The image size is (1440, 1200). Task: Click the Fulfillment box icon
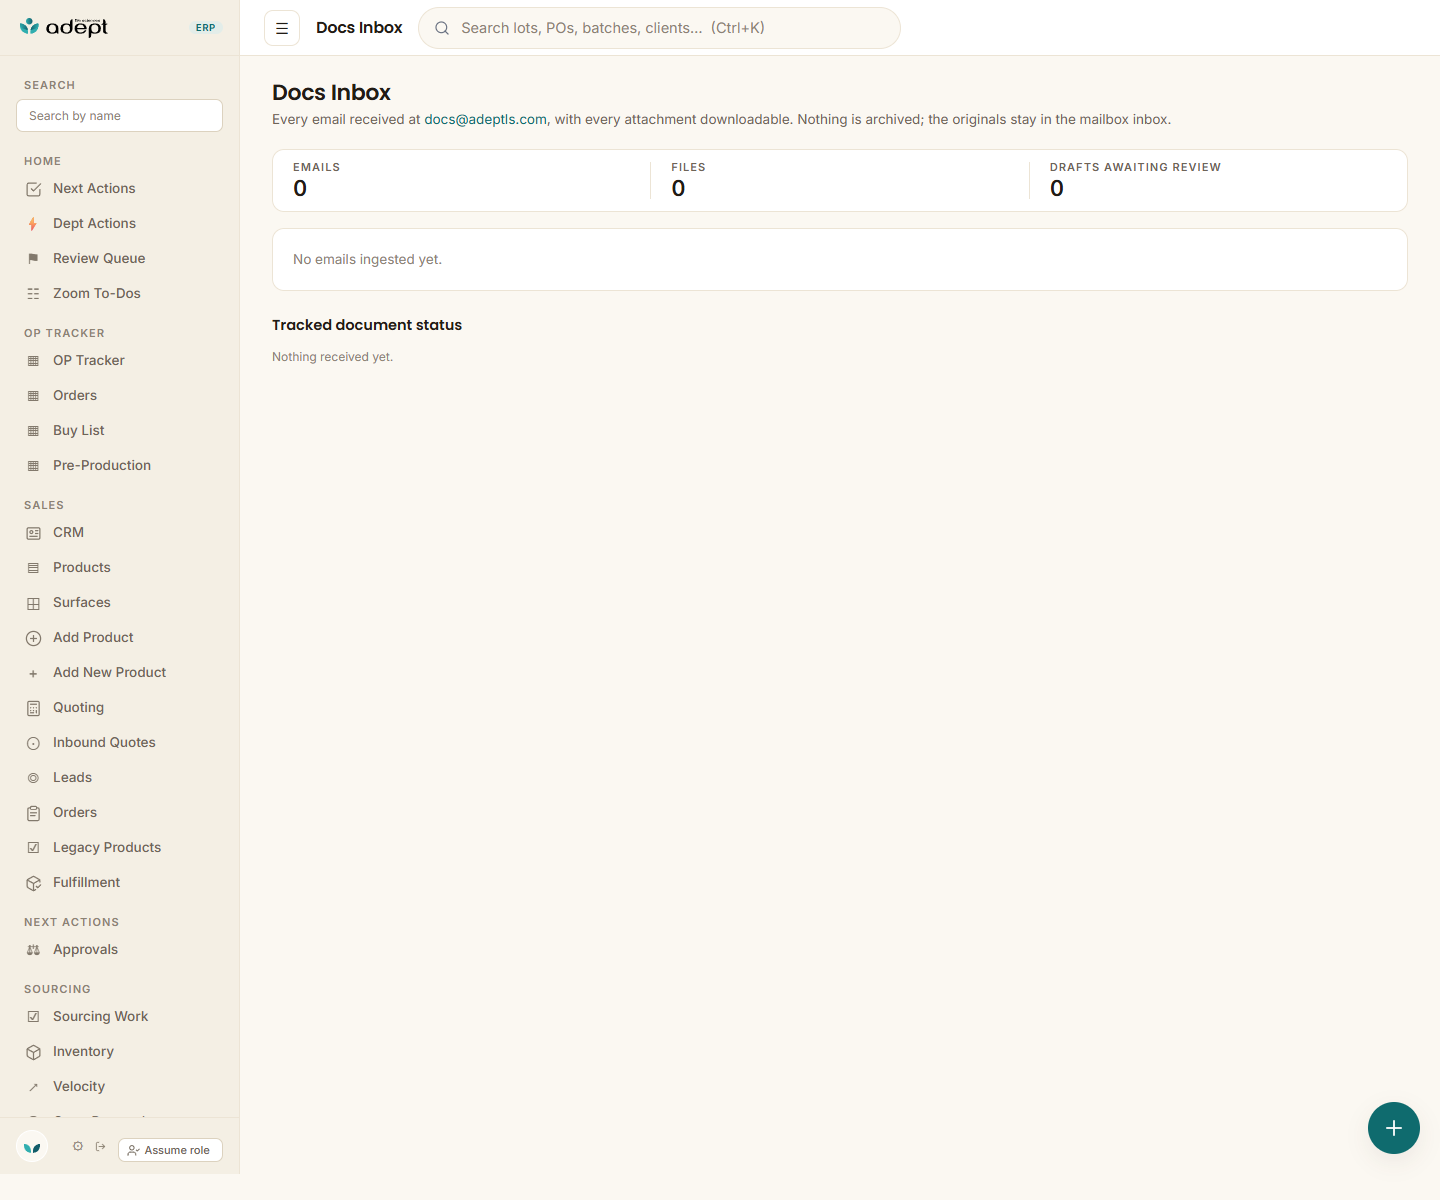pyautogui.click(x=33, y=883)
